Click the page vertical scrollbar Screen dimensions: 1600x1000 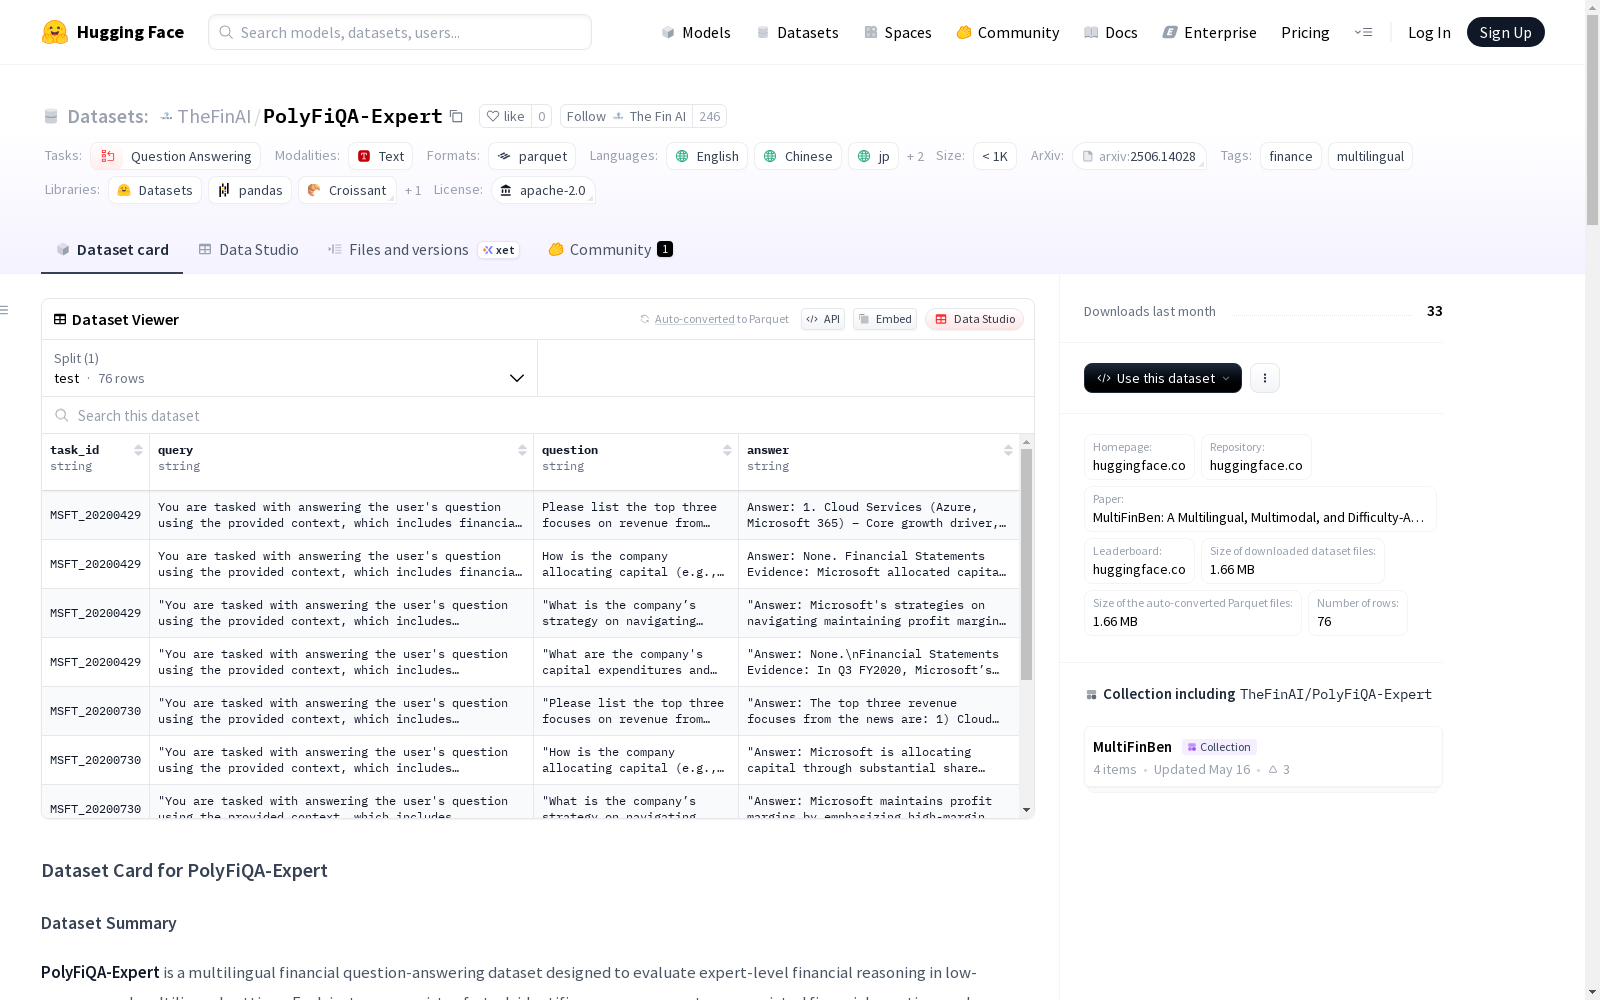pos(1592,120)
